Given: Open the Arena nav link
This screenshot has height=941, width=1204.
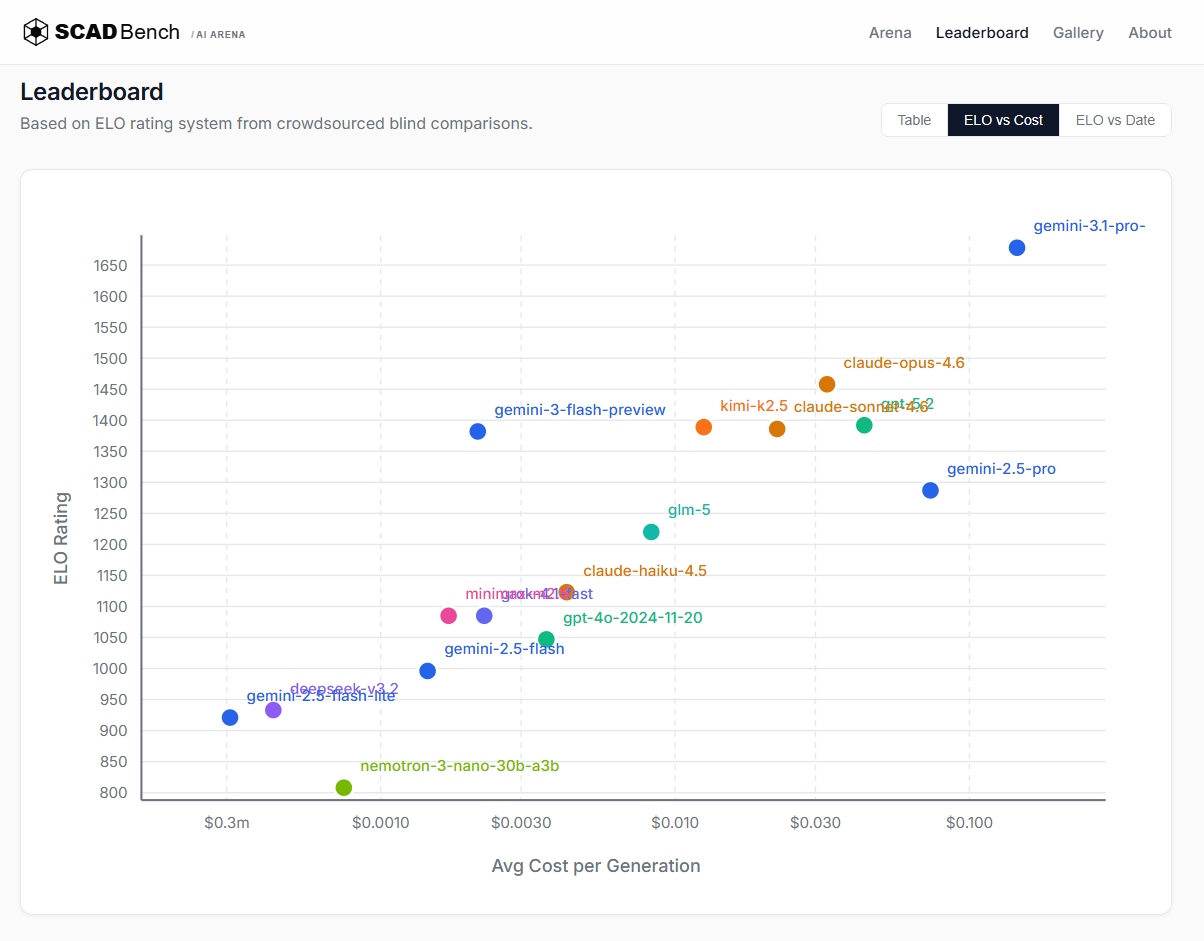Looking at the screenshot, I should [890, 33].
